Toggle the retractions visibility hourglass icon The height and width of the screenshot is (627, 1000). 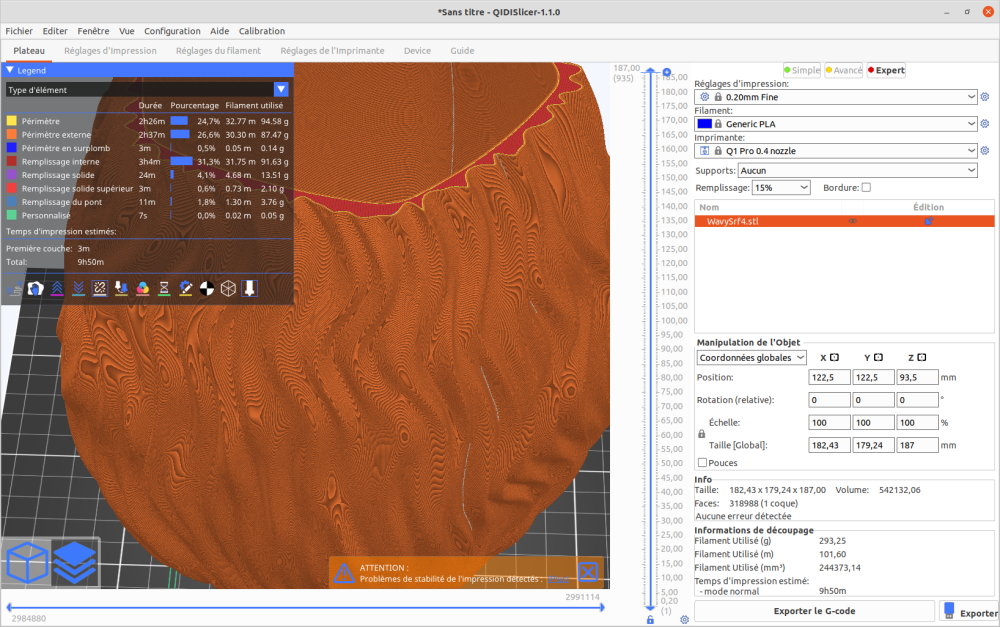click(x=164, y=288)
